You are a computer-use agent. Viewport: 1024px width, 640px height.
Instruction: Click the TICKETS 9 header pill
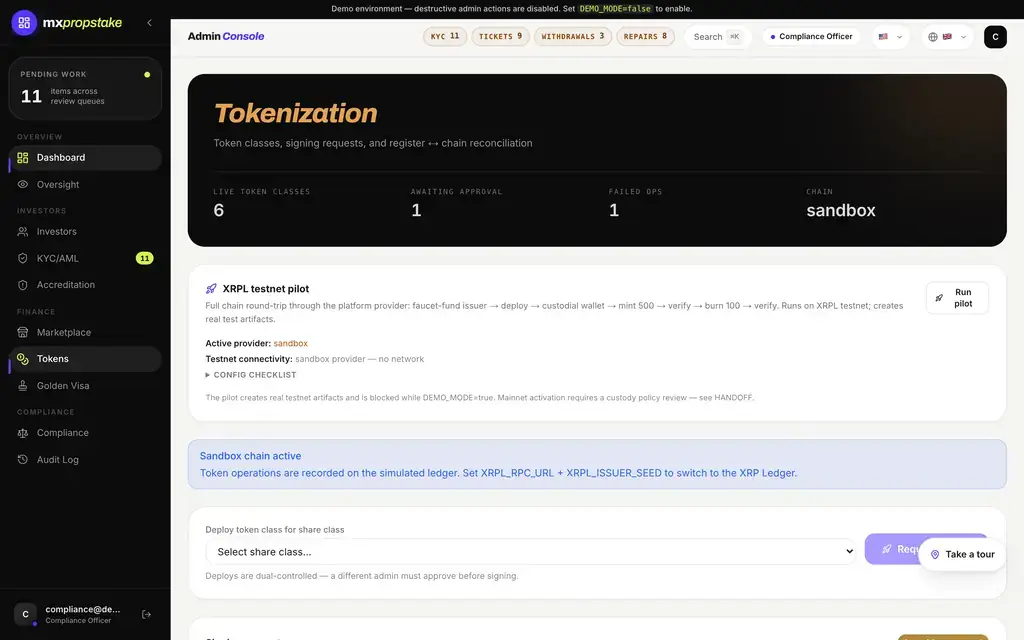(x=500, y=37)
